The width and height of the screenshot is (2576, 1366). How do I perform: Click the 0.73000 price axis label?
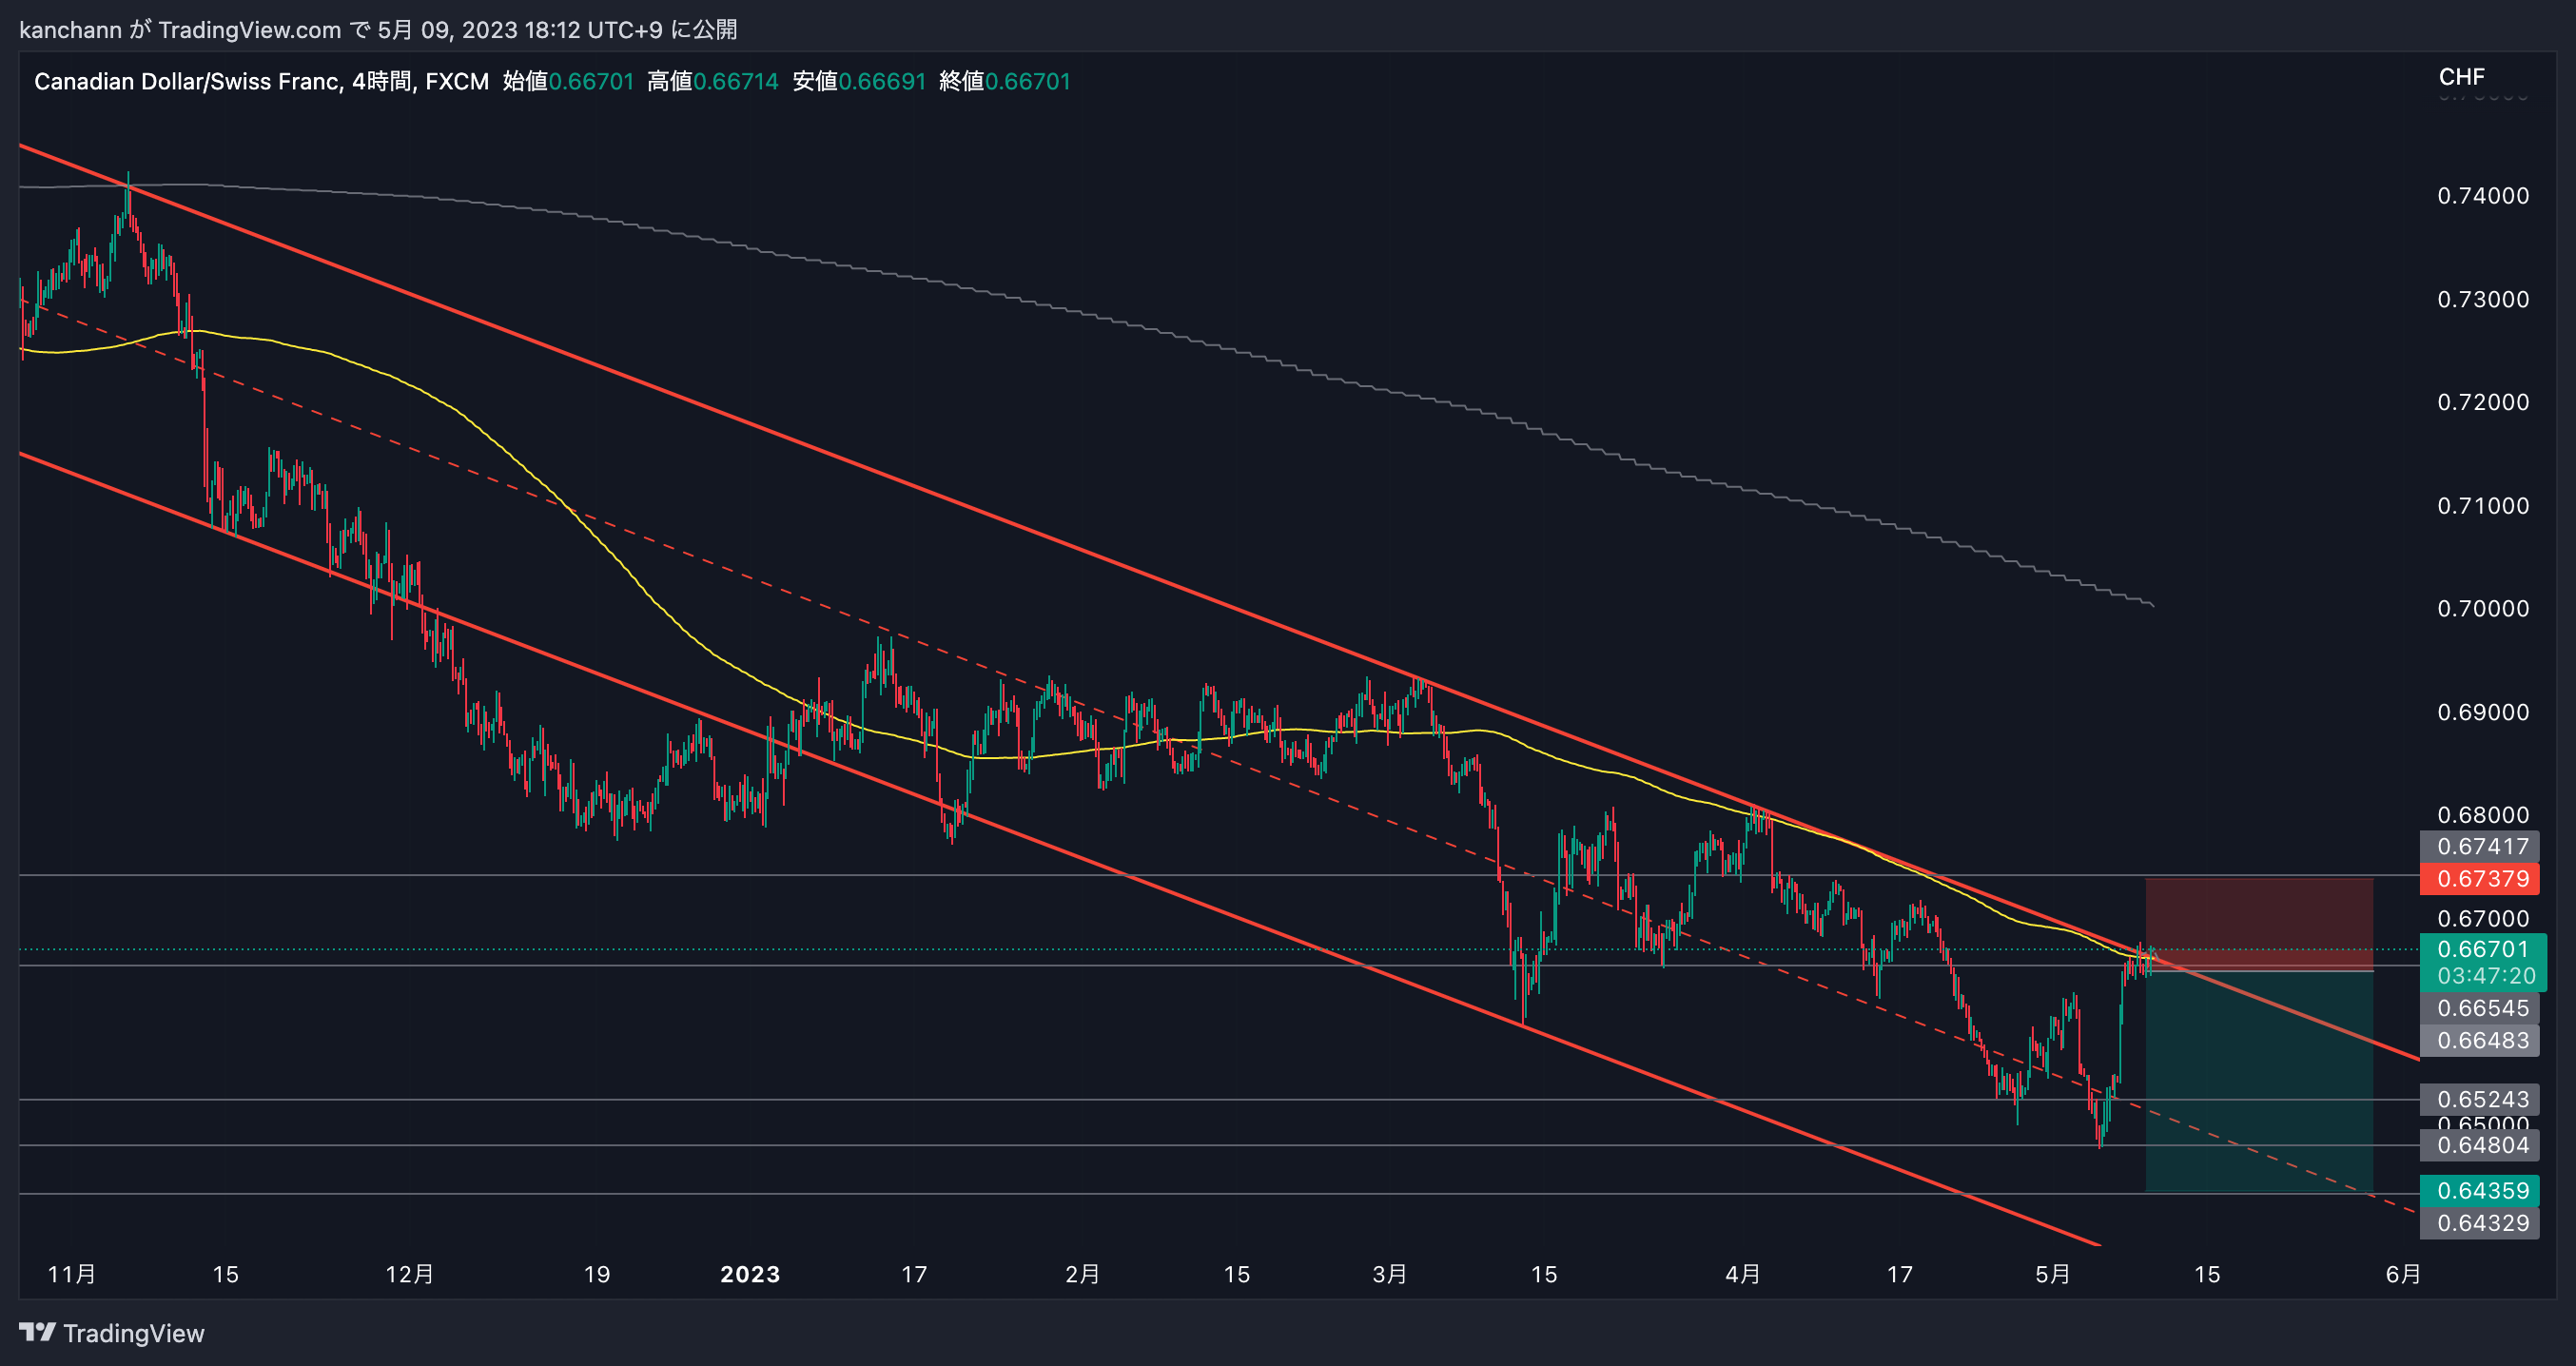2483,299
